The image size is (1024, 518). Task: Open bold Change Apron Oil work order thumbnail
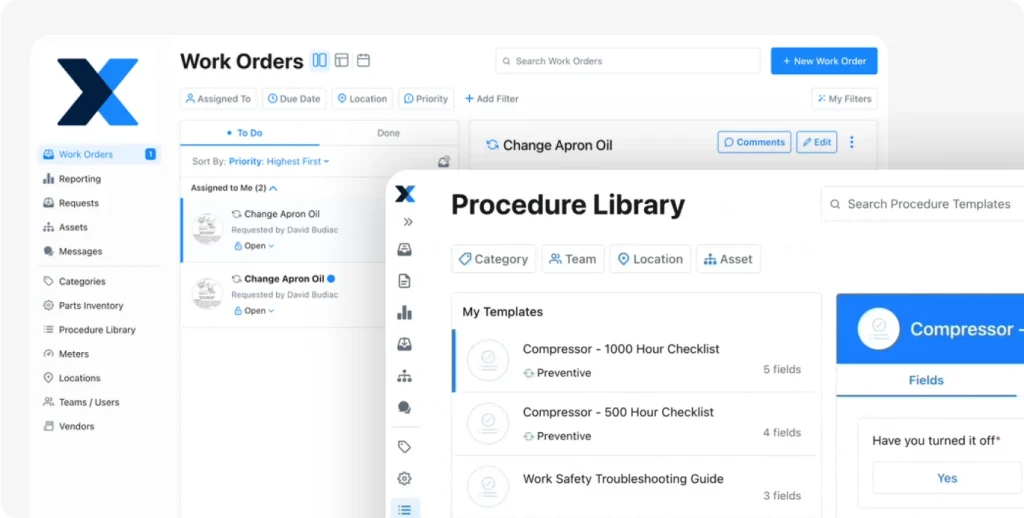208,294
